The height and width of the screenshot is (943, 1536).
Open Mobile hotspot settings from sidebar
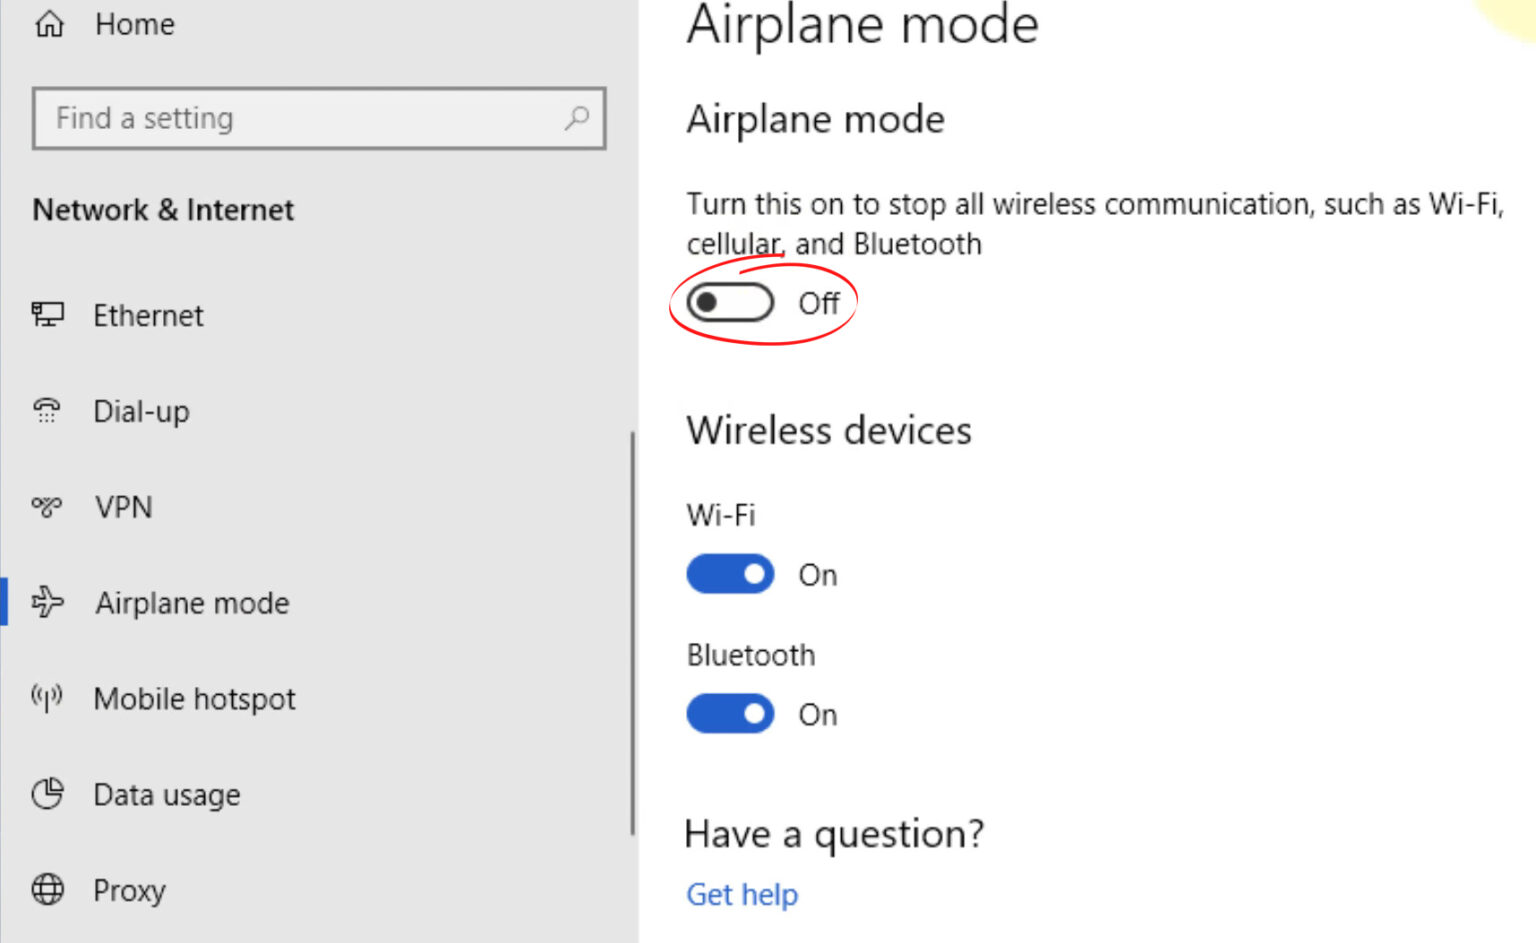pos(194,698)
